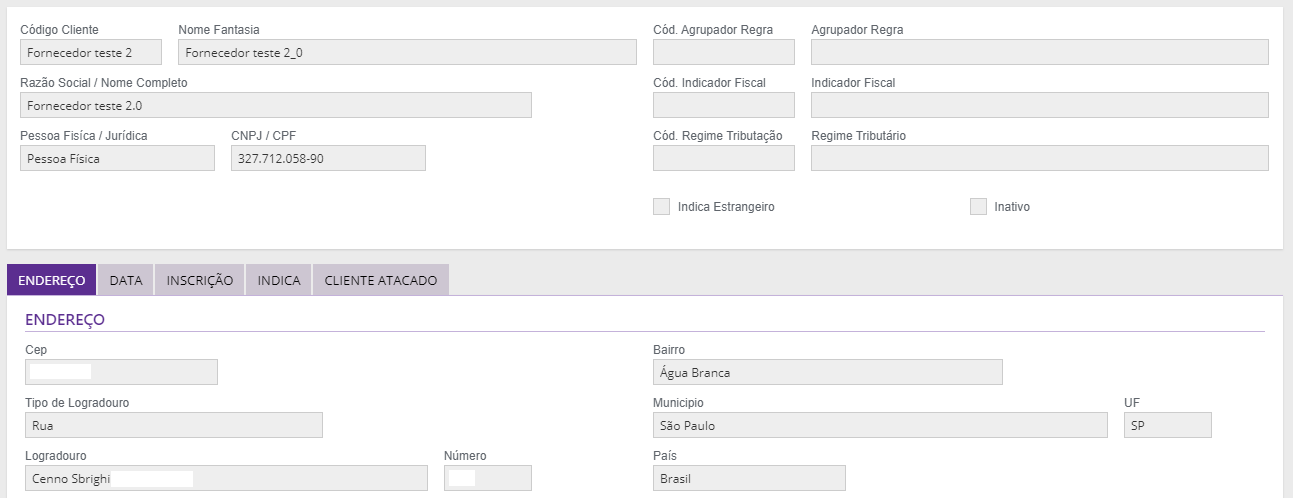Select the INDICA tab
This screenshot has height=498, width=1293.
(x=279, y=280)
